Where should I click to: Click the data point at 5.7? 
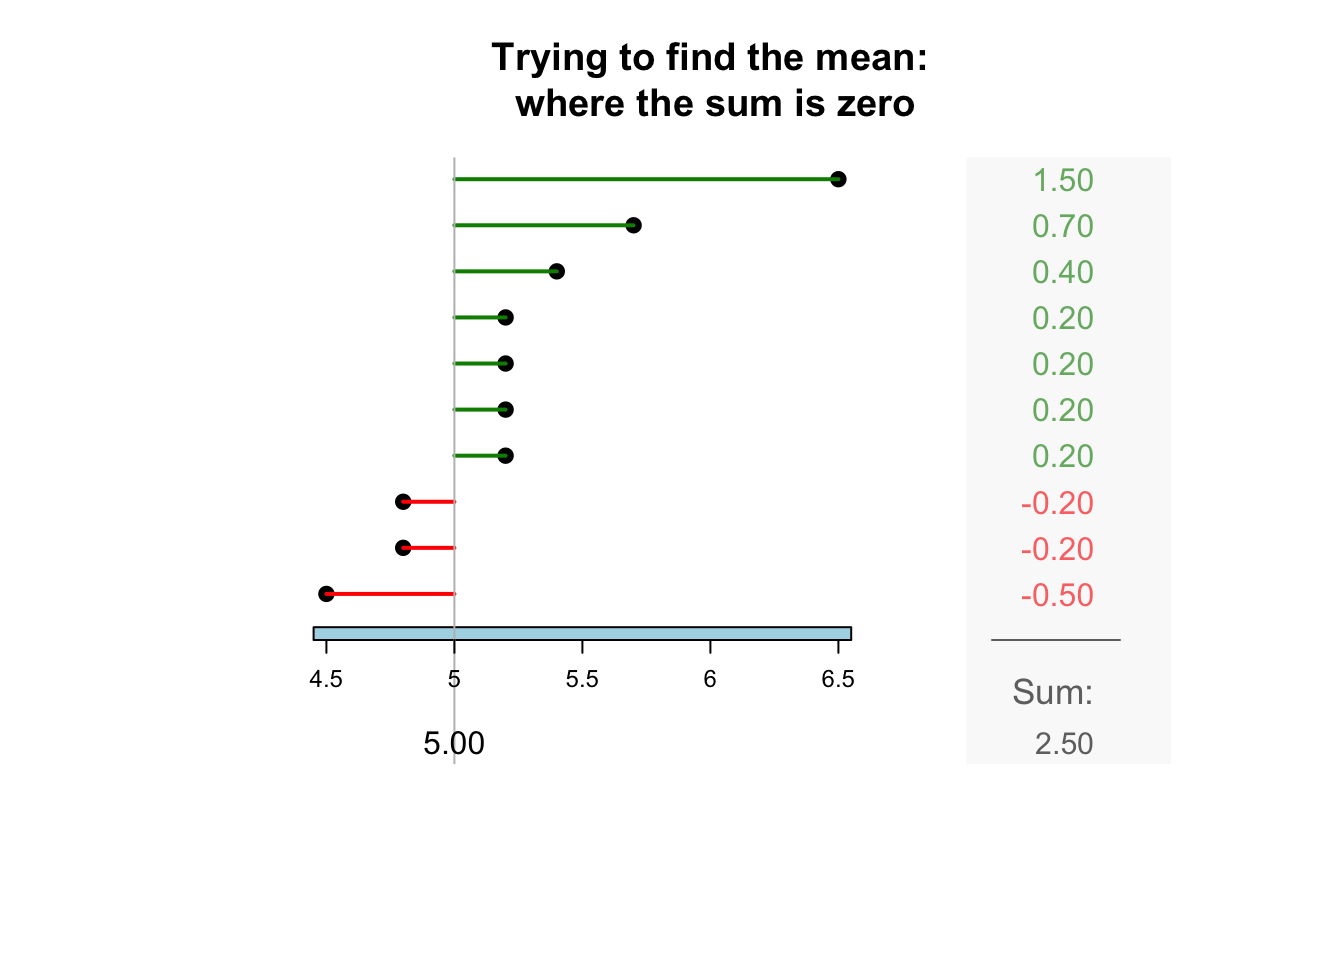pos(633,225)
